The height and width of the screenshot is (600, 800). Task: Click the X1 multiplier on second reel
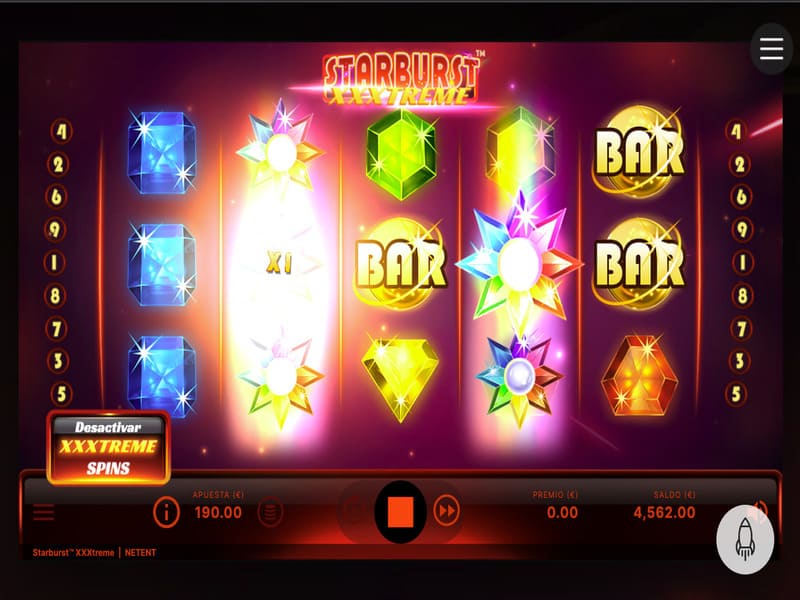(279, 264)
